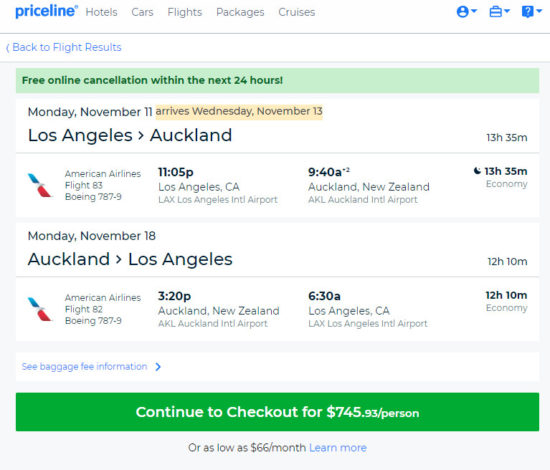Open the My Trips briefcase icon
550x470 pixels.
pos(495,12)
